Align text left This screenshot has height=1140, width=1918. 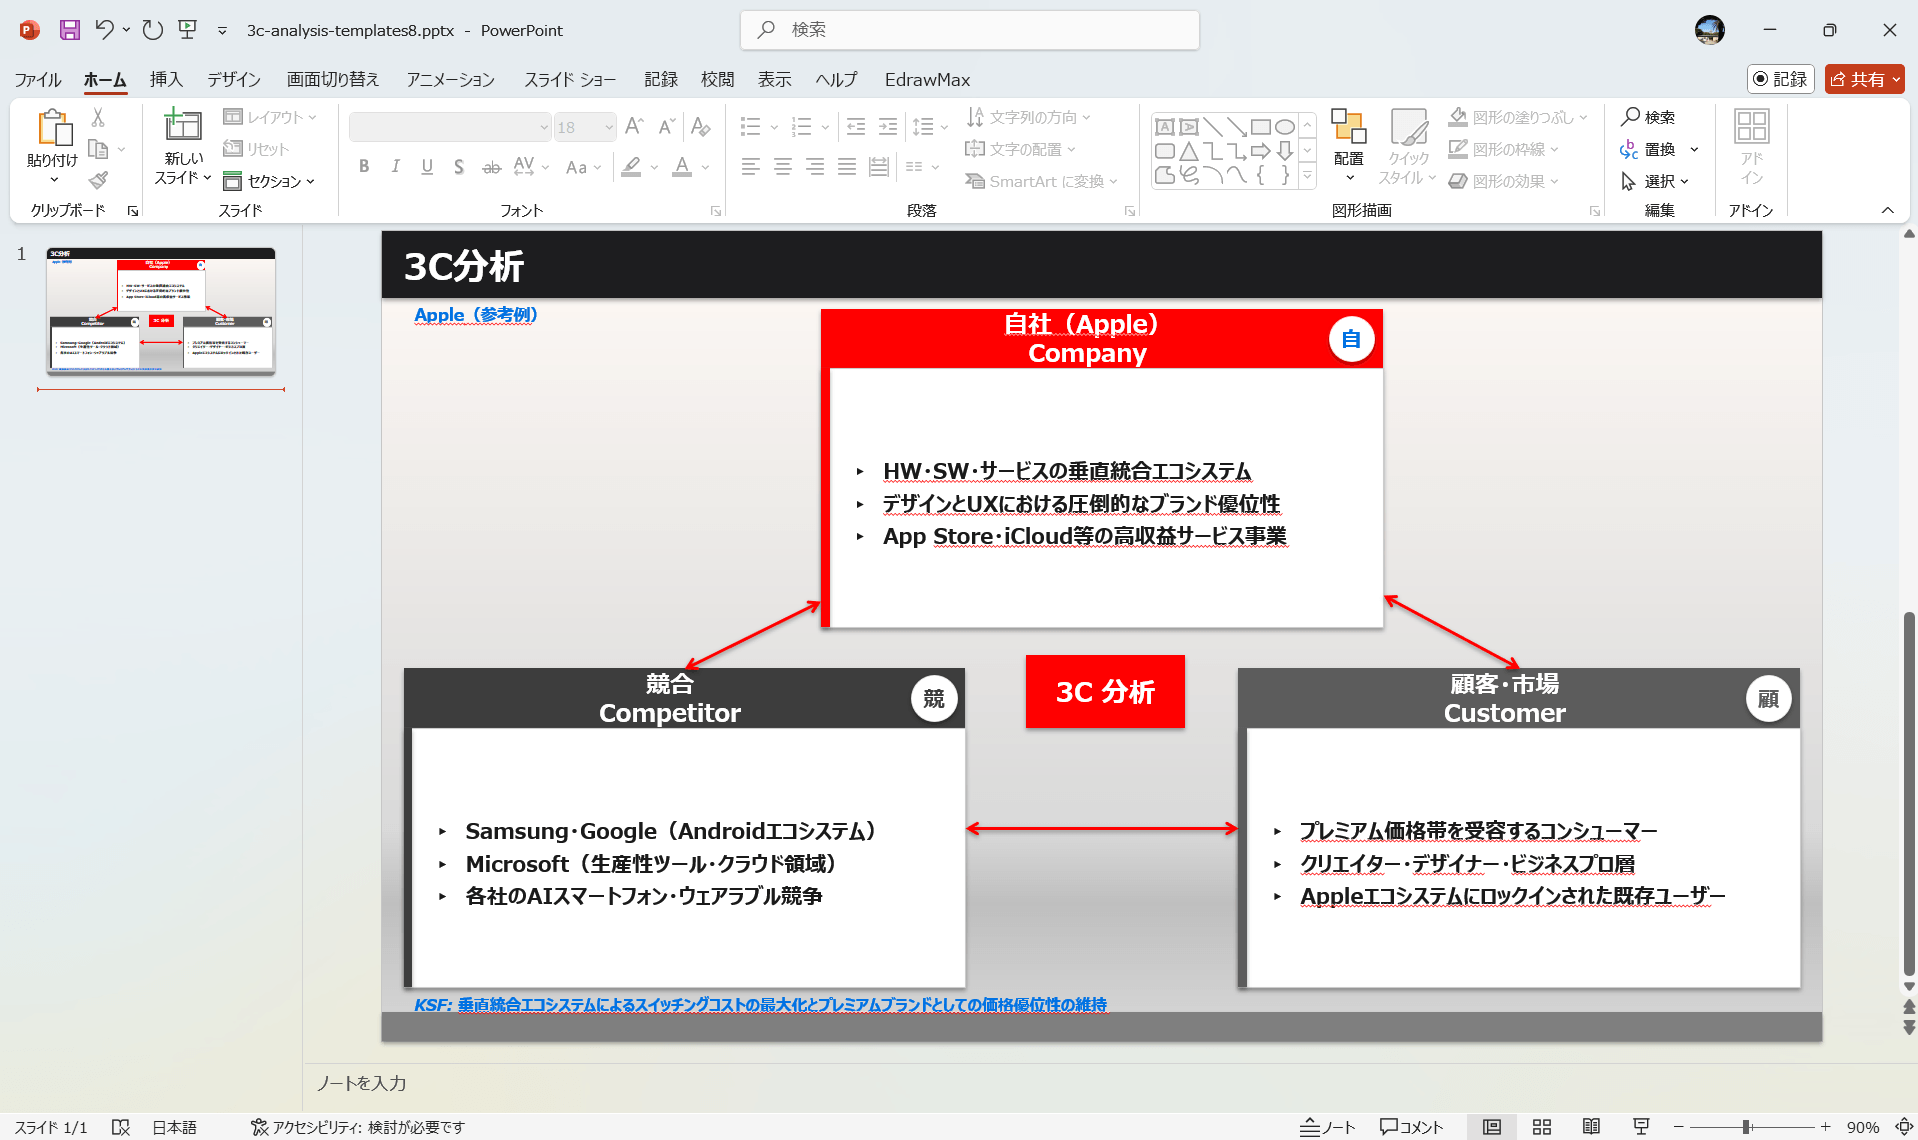(x=751, y=167)
